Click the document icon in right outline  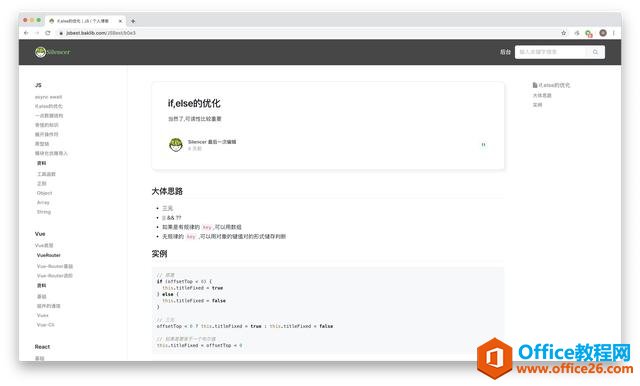click(x=535, y=85)
